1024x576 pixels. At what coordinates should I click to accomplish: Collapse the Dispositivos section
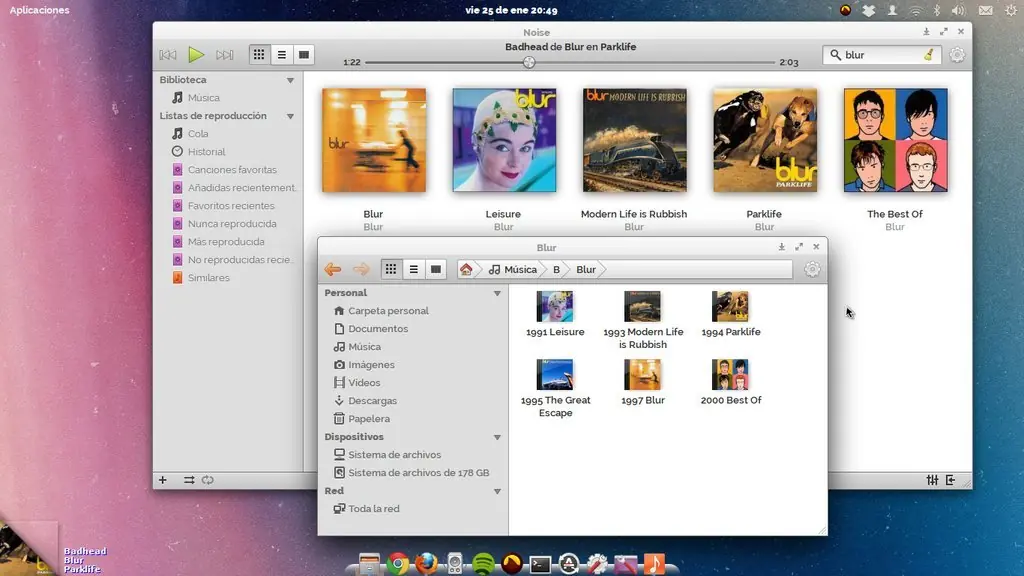[497, 438]
